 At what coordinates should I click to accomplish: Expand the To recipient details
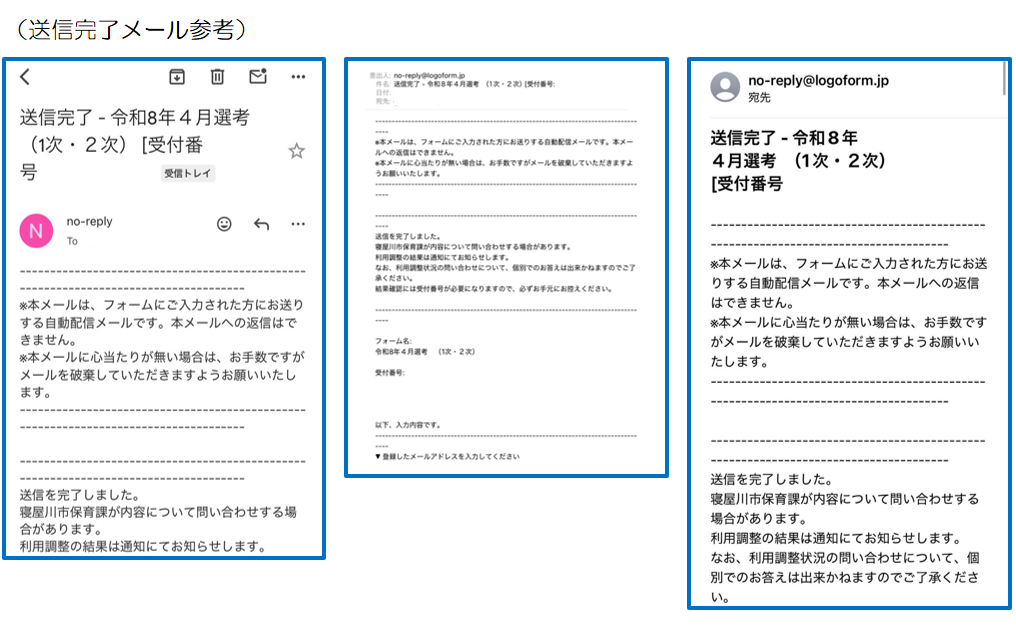tap(72, 241)
